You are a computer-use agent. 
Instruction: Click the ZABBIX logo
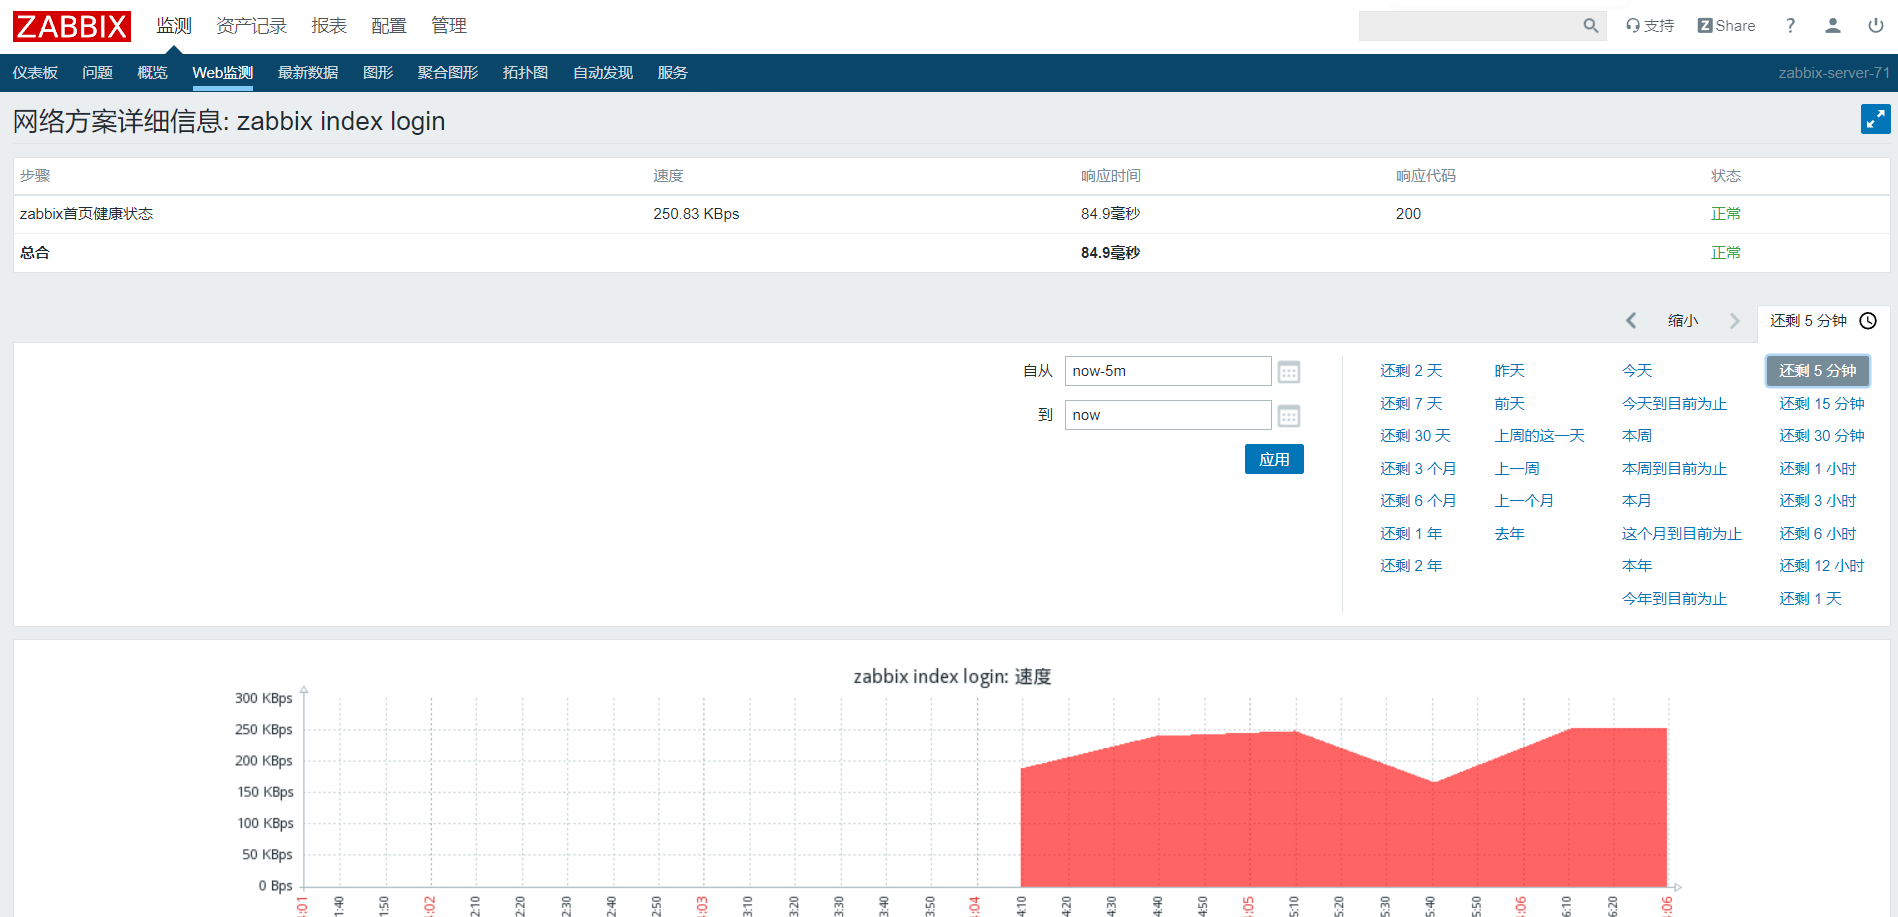pos(72,26)
